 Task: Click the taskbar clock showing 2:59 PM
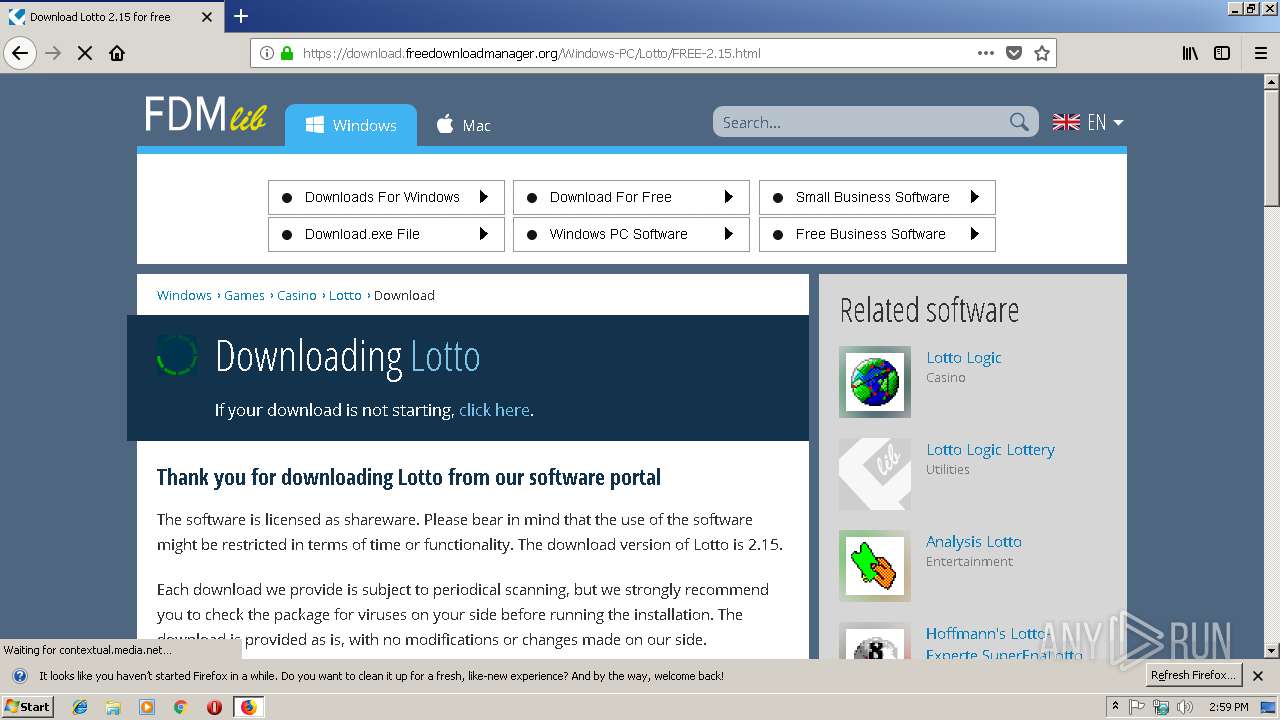pyautogui.click(x=1228, y=707)
